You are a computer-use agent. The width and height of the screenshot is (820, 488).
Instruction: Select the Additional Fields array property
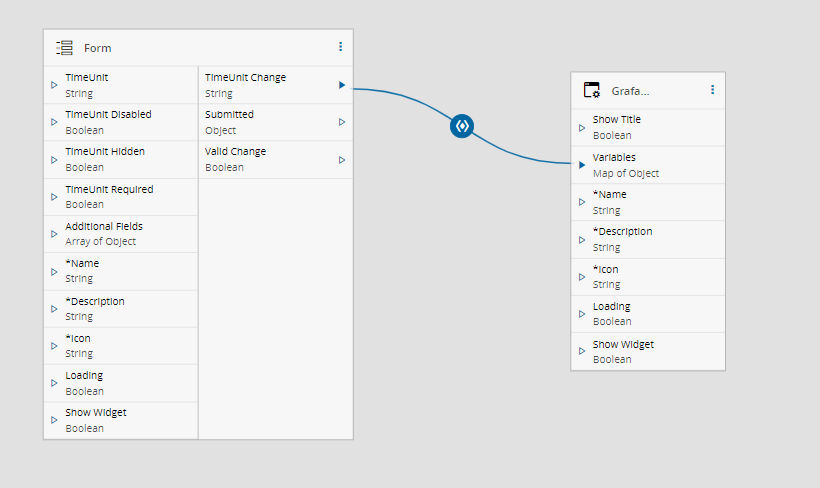pyautogui.click(x=120, y=233)
